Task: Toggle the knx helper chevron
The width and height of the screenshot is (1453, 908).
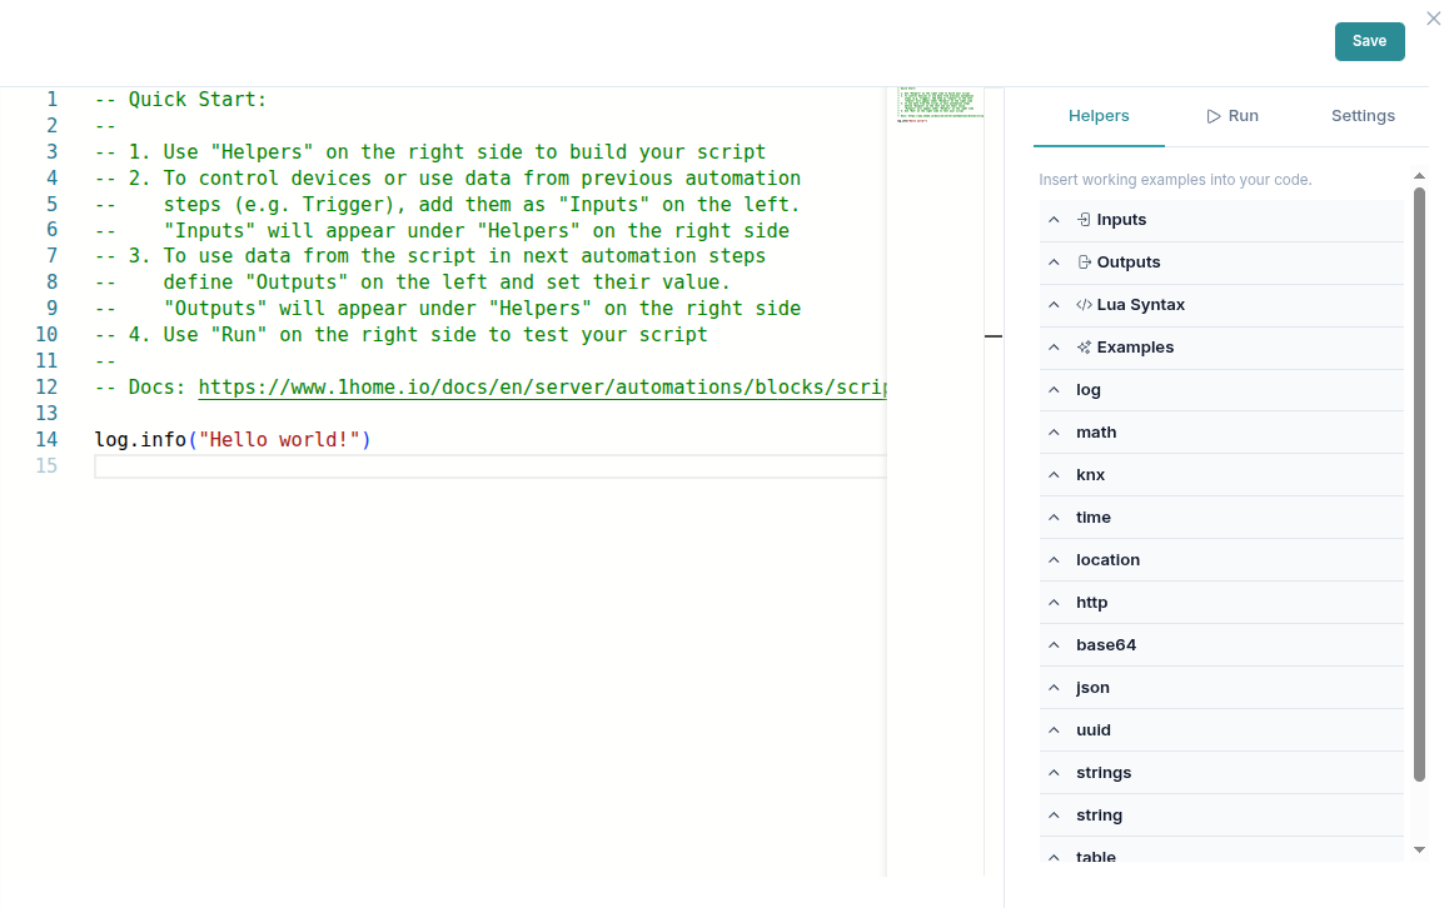Action: pos(1054,475)
